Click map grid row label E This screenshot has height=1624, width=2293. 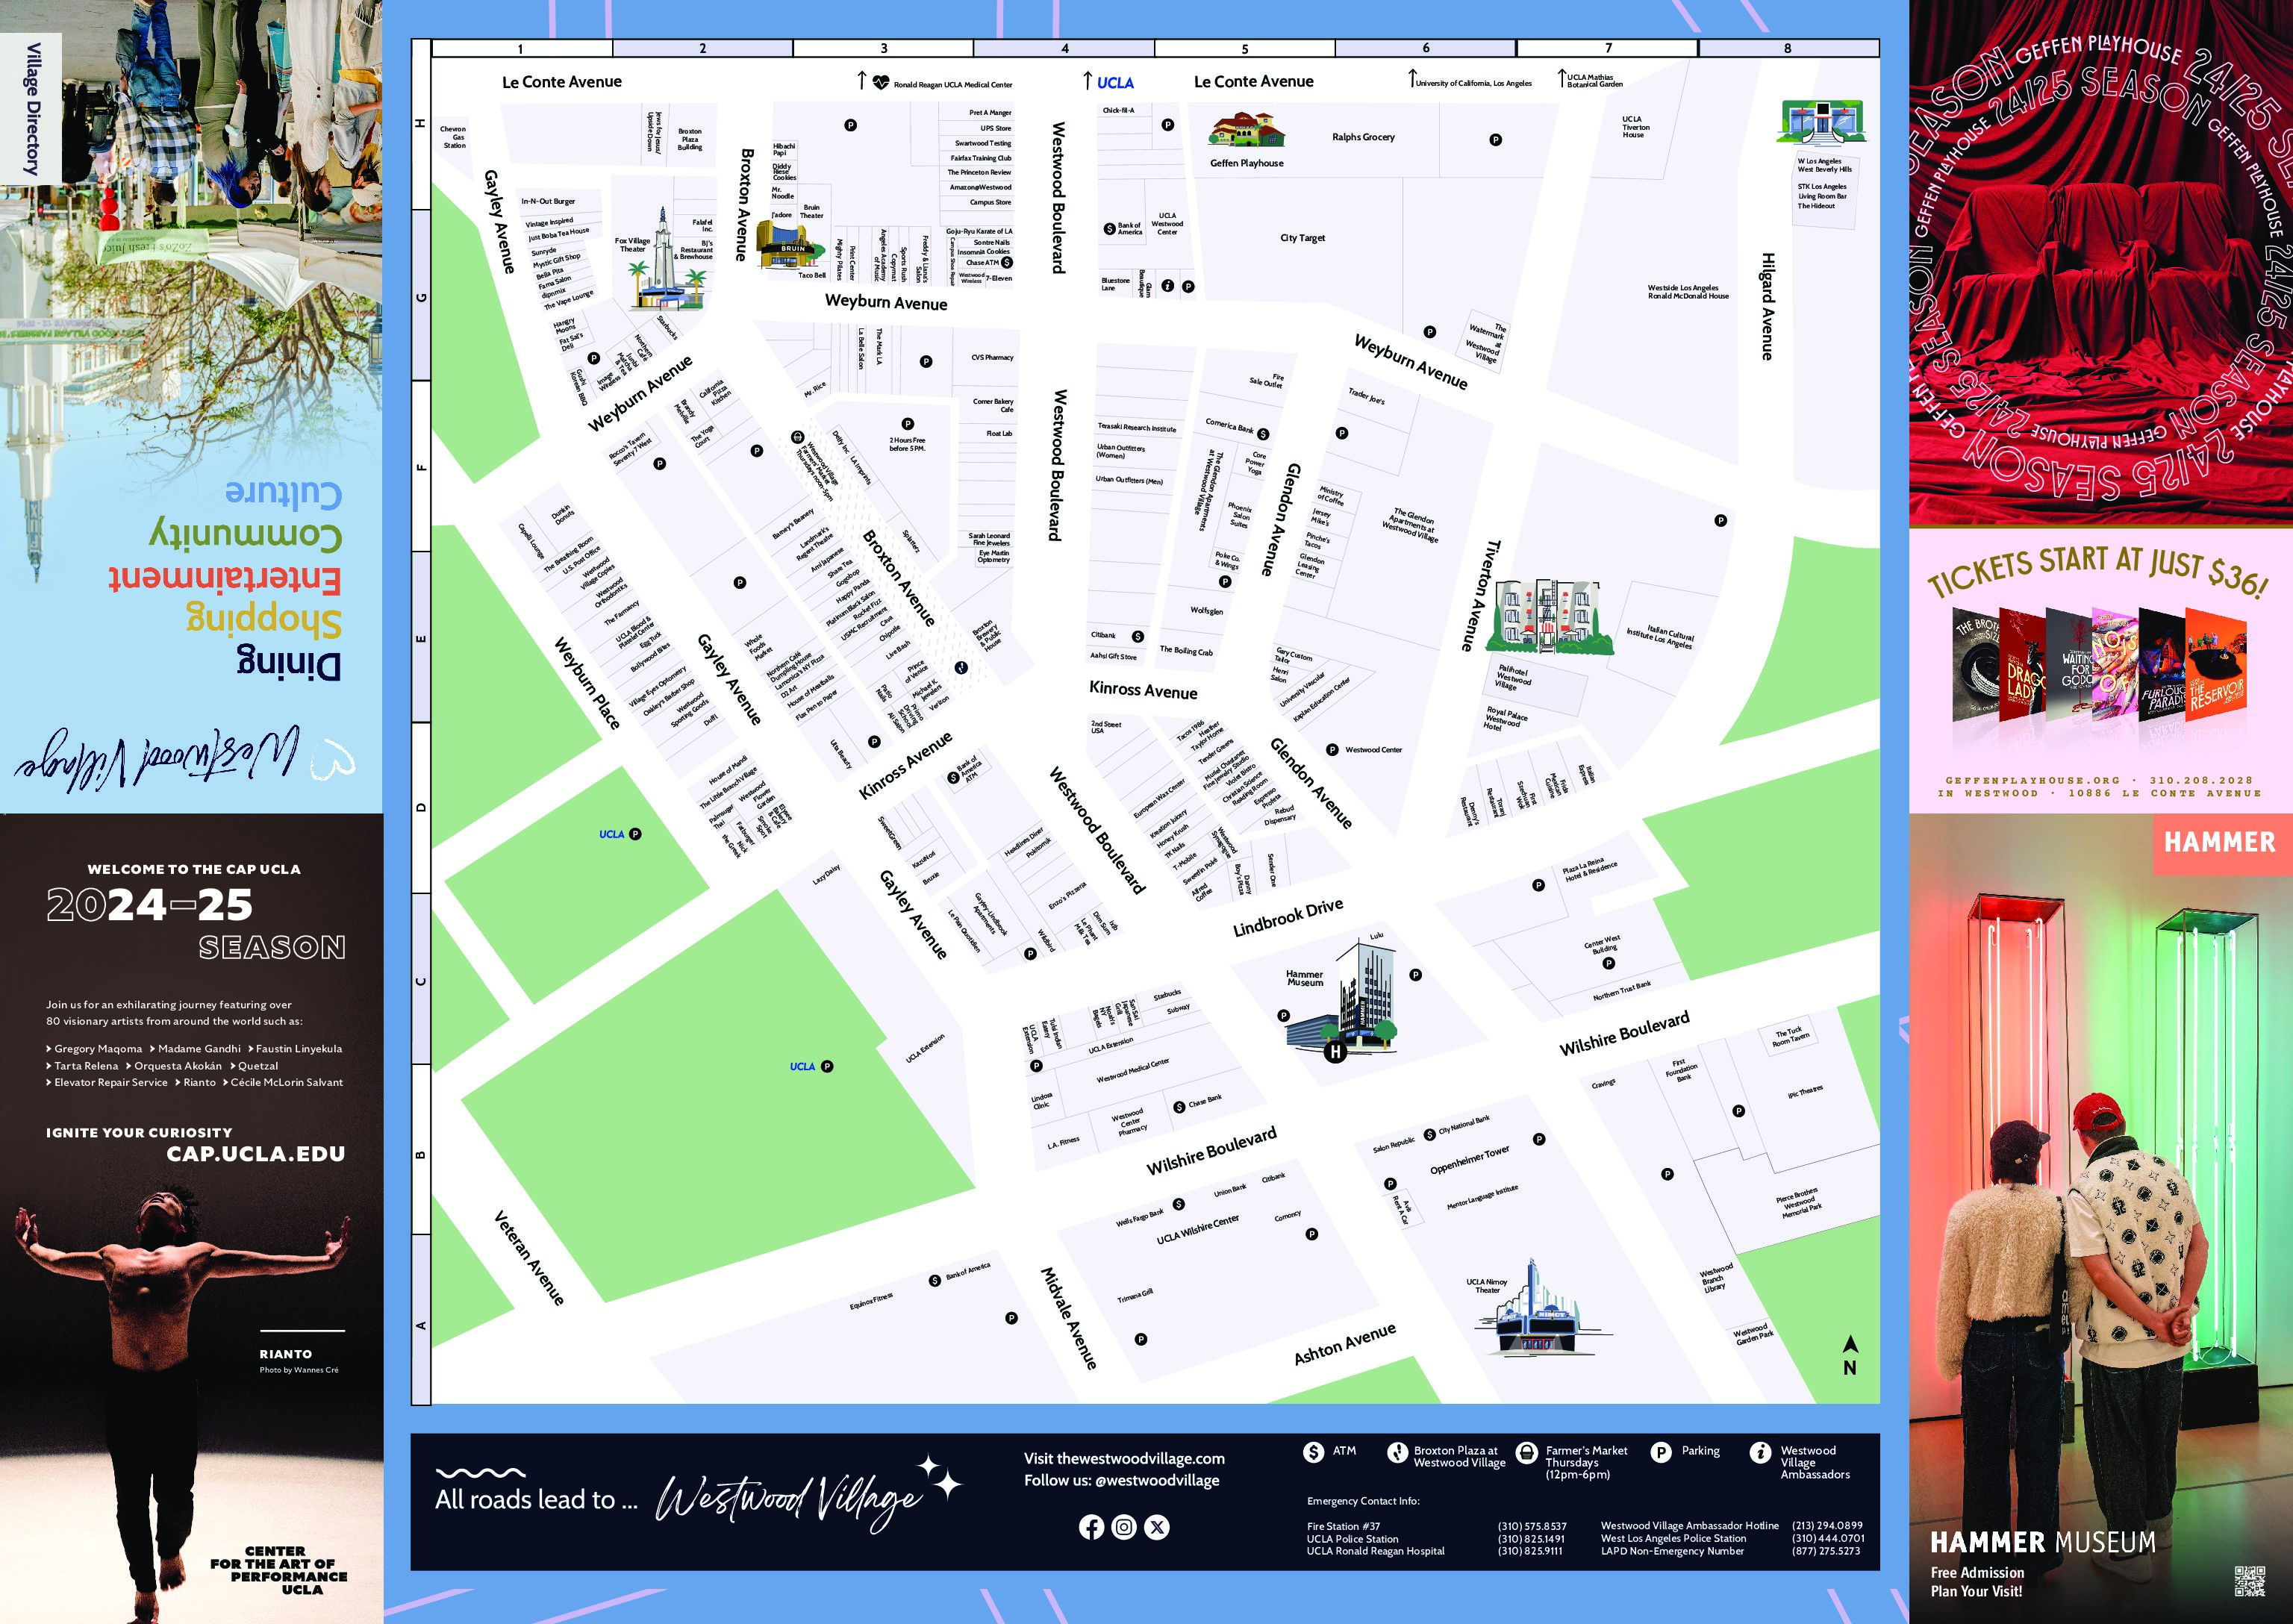(421, 638)
